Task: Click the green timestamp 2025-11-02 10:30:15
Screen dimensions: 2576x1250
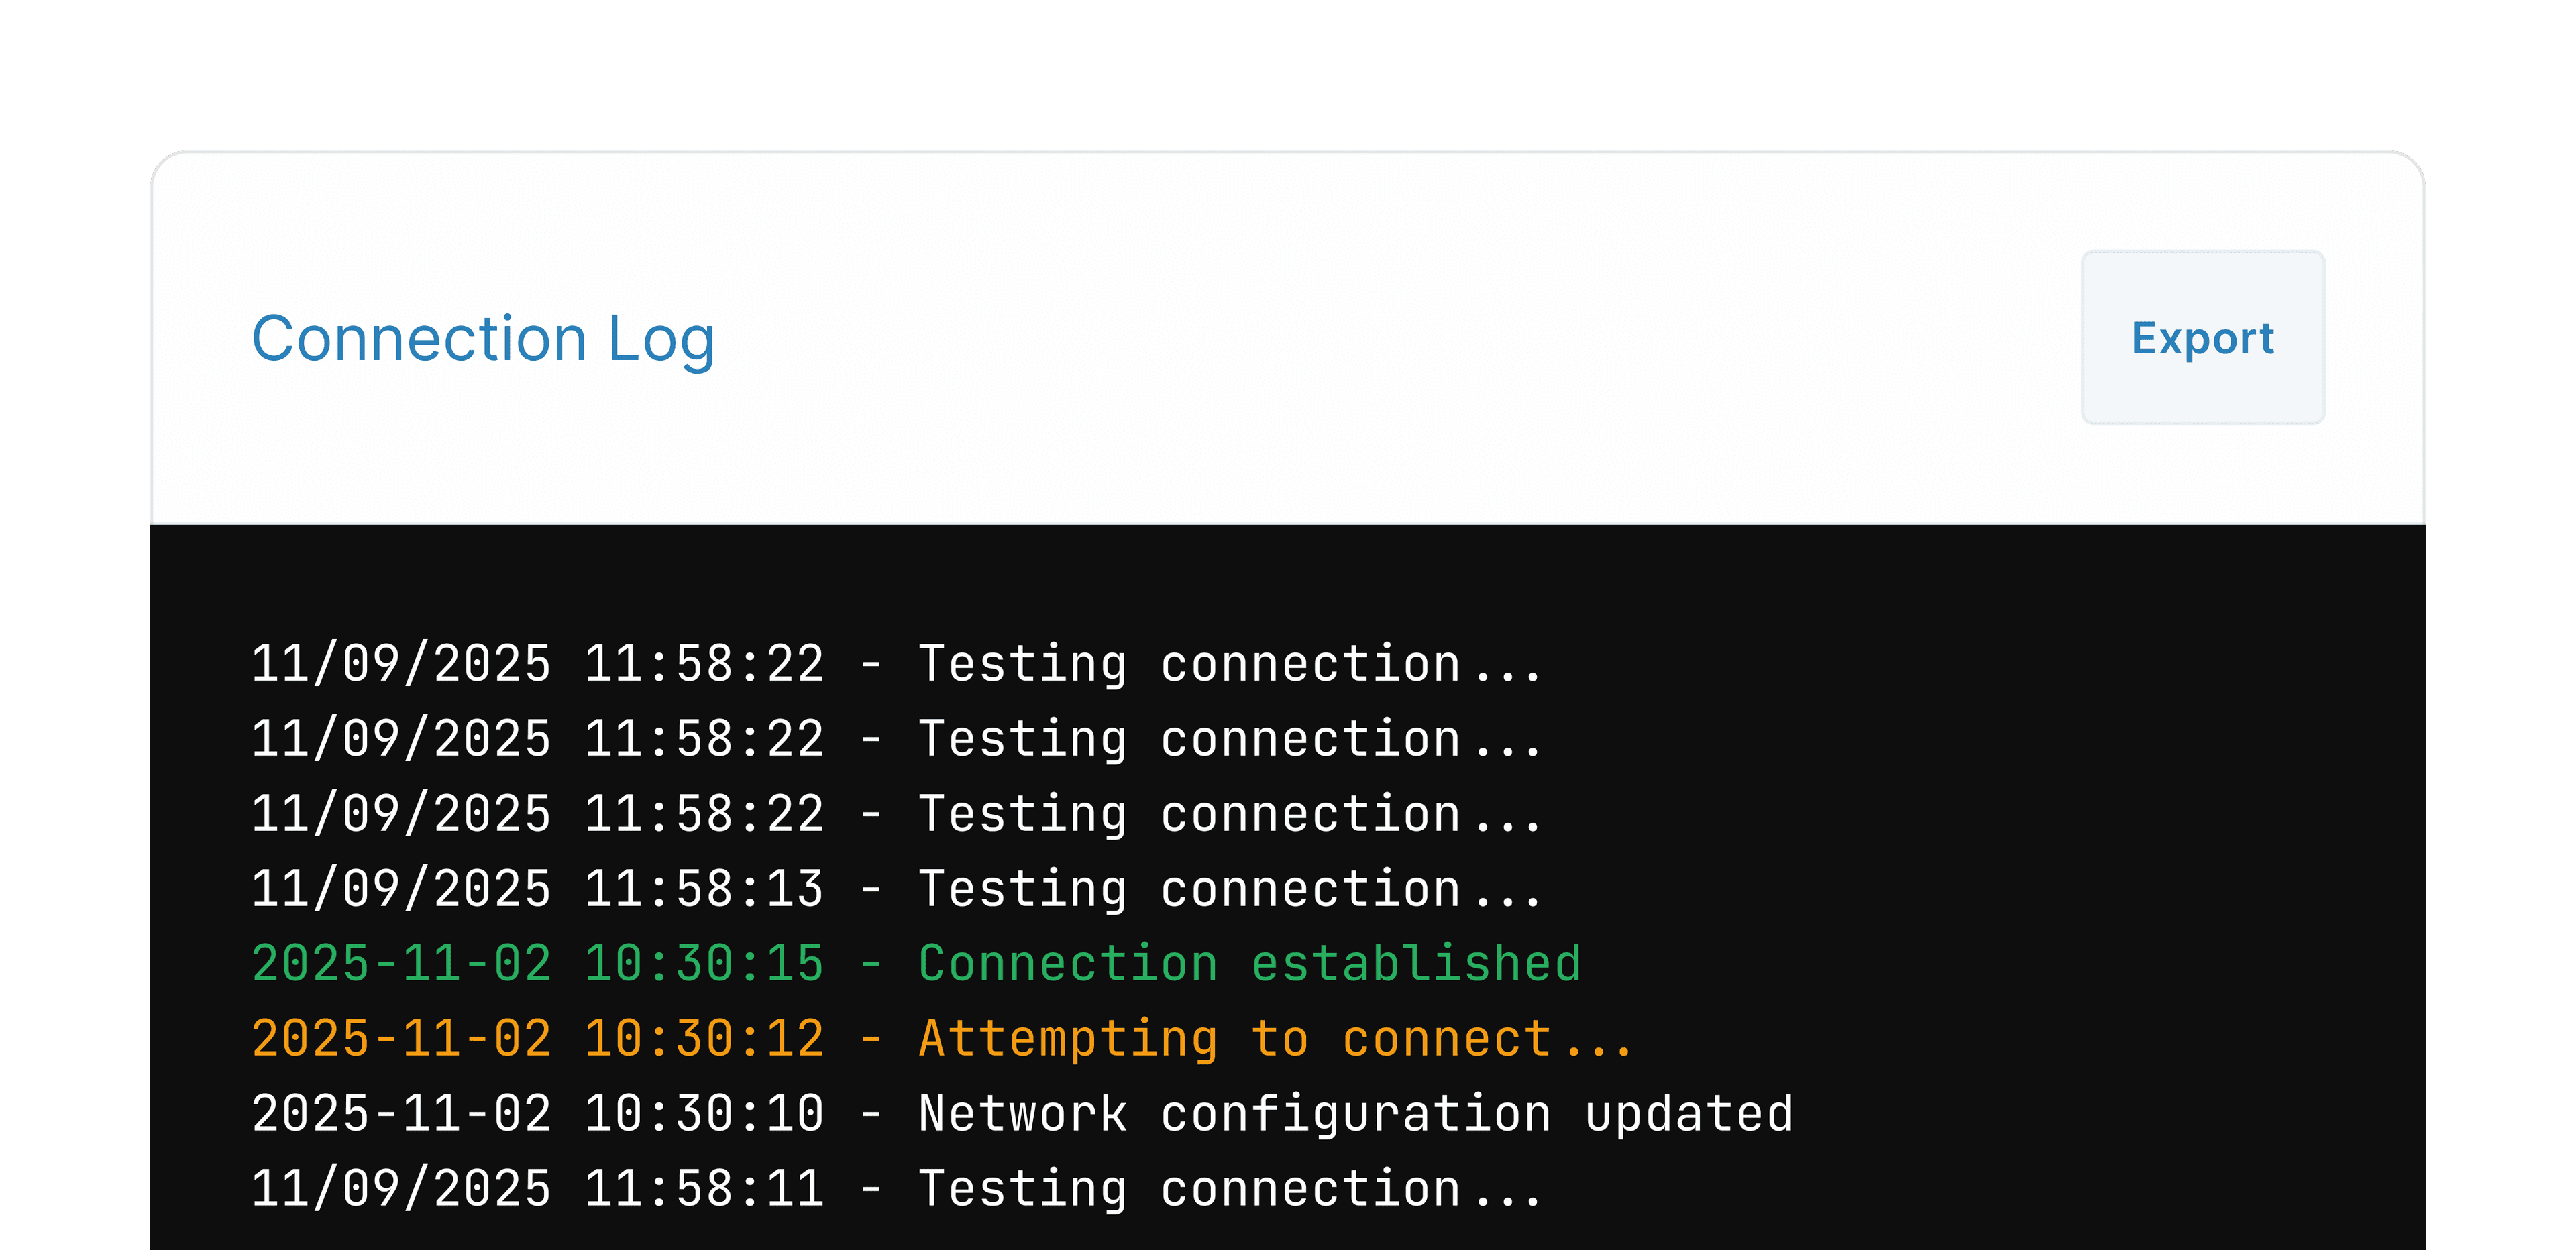Action: pos(537,962)
